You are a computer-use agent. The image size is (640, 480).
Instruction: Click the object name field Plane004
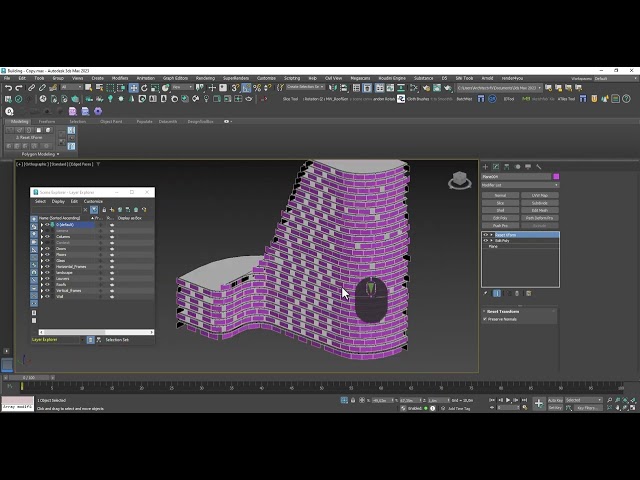click(516, 176)
